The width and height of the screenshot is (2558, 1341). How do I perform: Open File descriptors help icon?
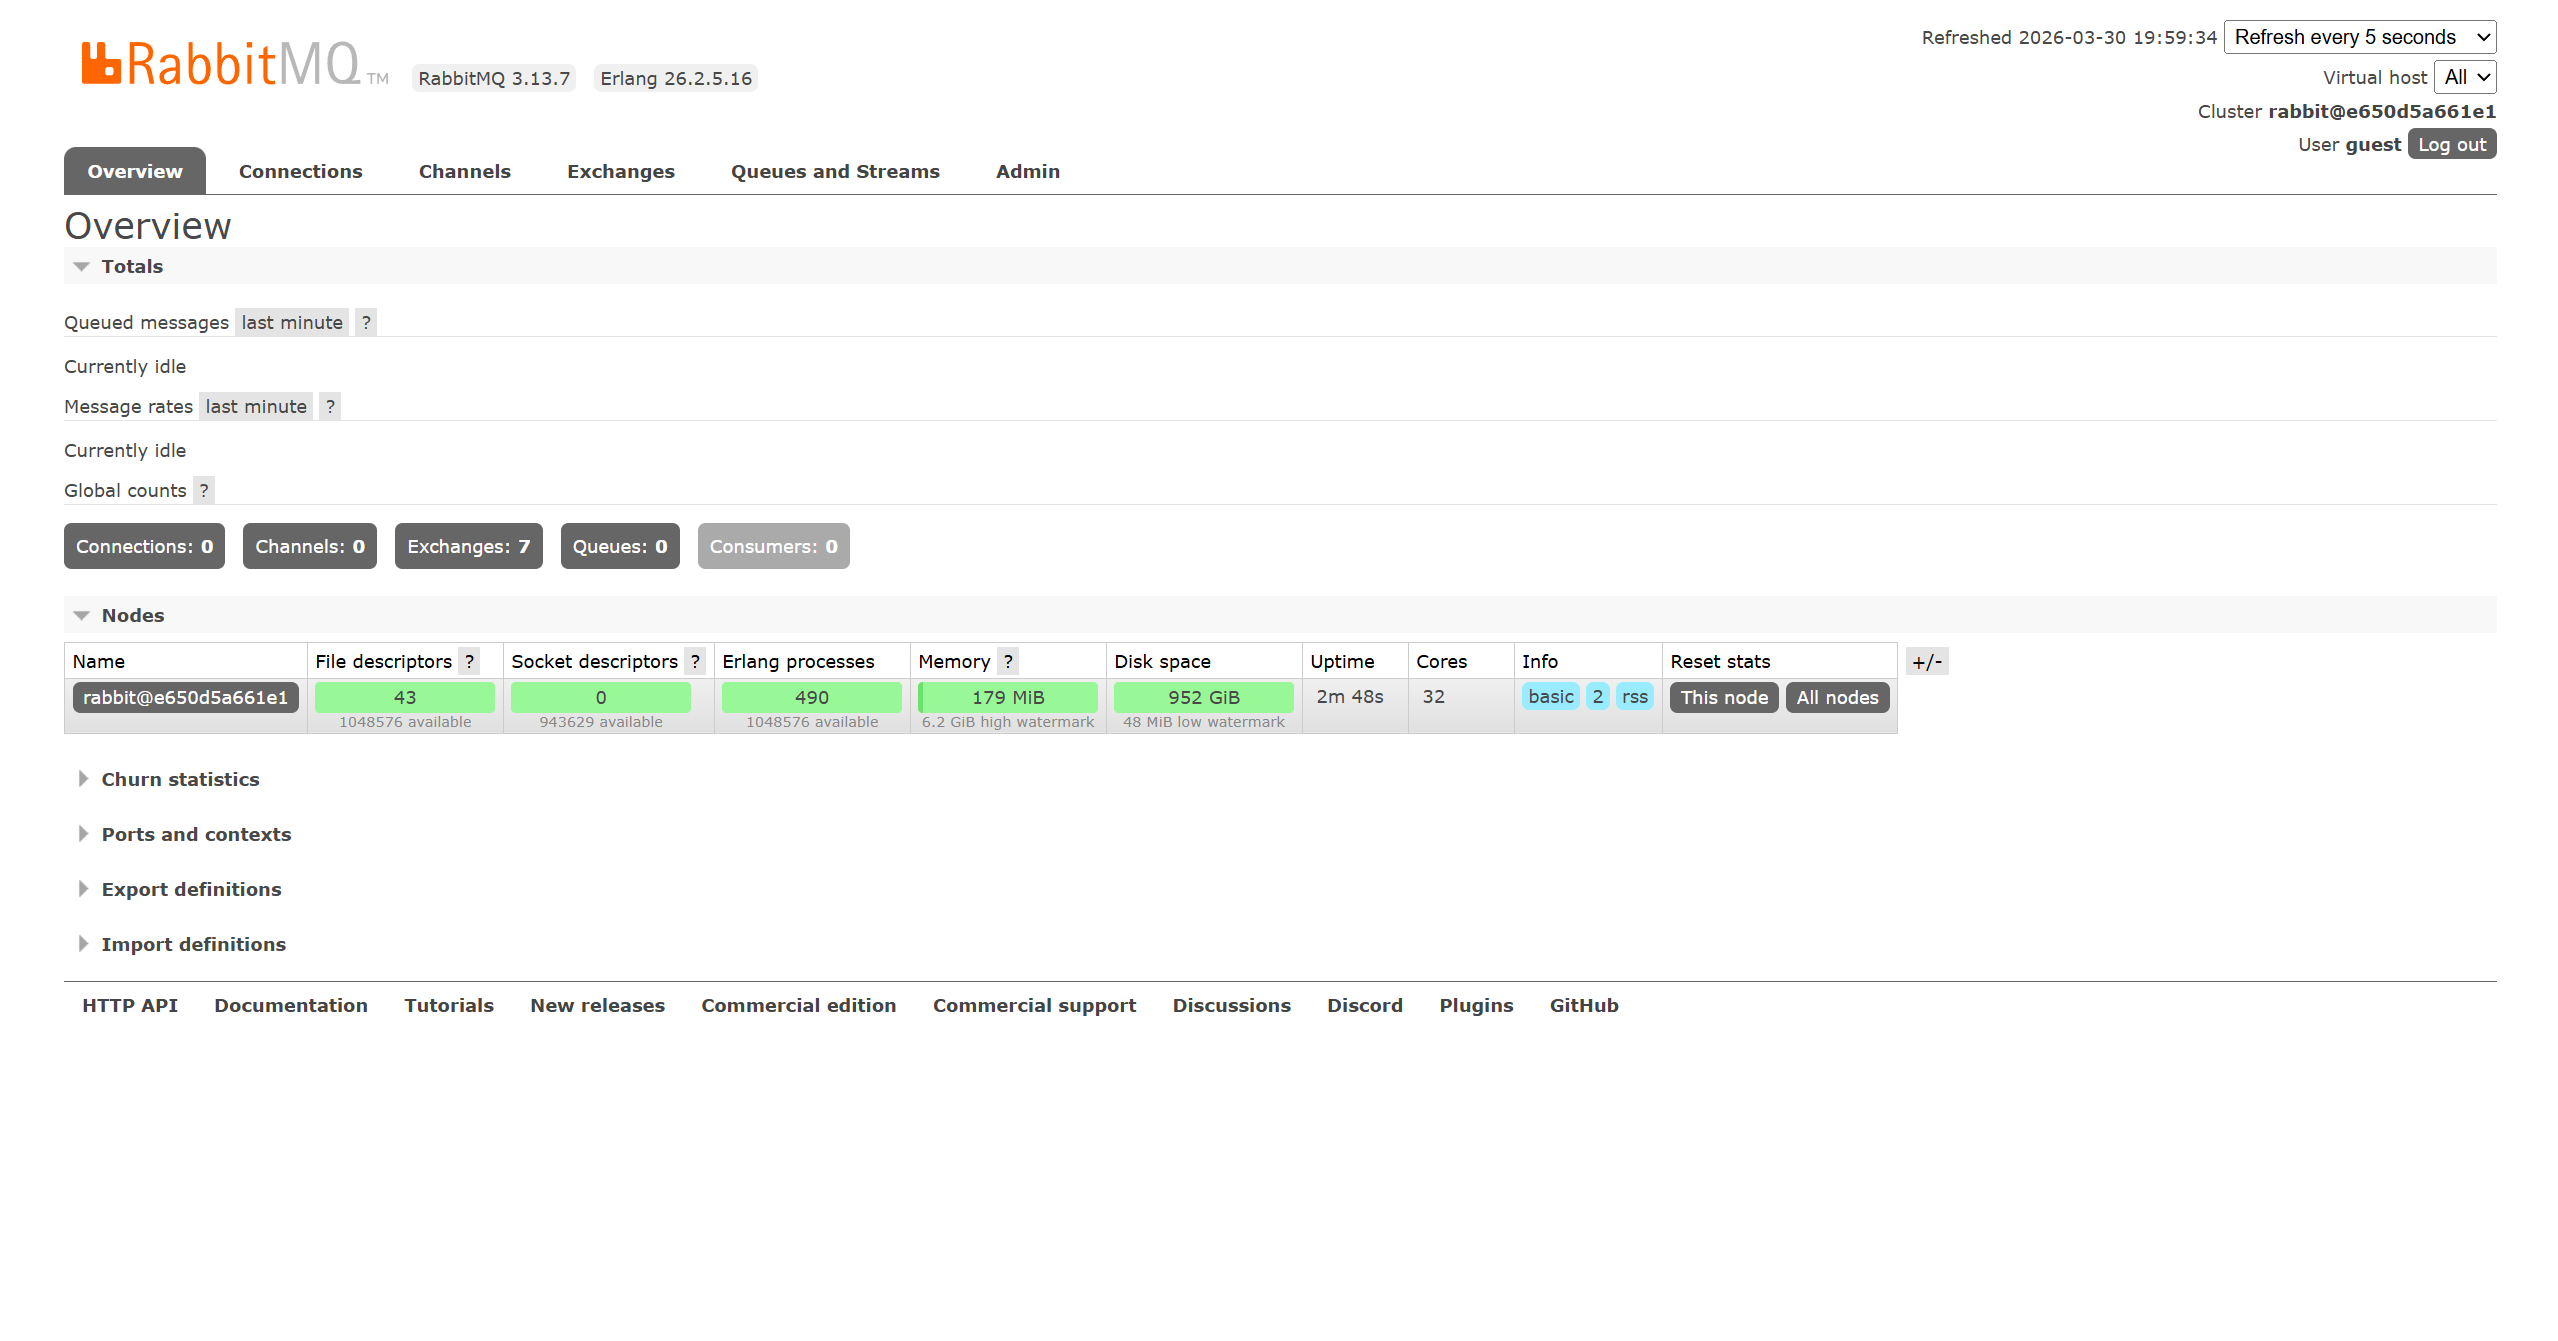pyautogui.click(x=469, y=661)
